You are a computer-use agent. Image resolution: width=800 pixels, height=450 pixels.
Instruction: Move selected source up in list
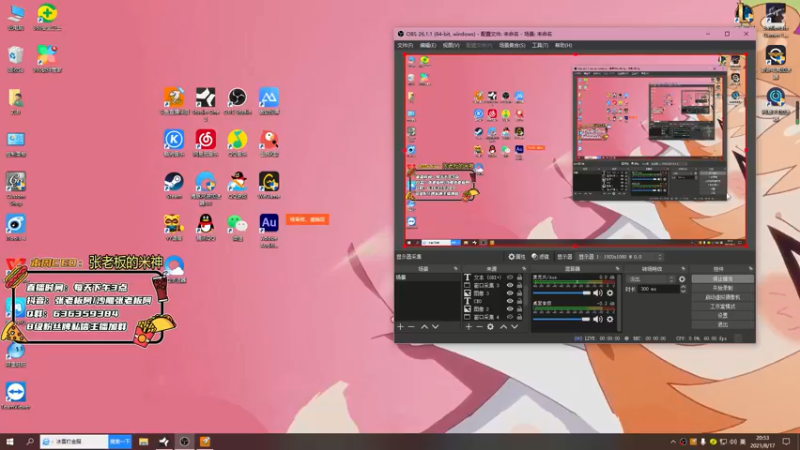click(504, 327)
